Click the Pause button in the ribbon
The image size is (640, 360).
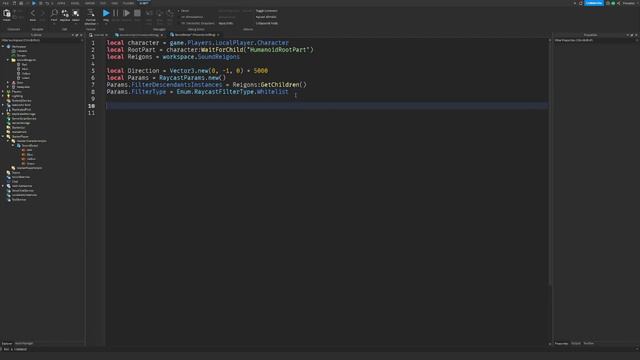[116, 14]
